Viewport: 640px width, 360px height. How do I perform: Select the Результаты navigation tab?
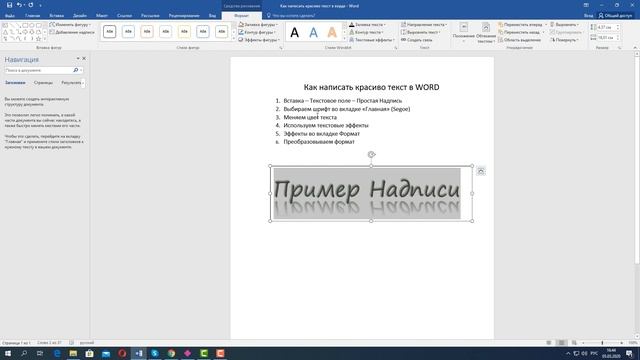(71, 83)
